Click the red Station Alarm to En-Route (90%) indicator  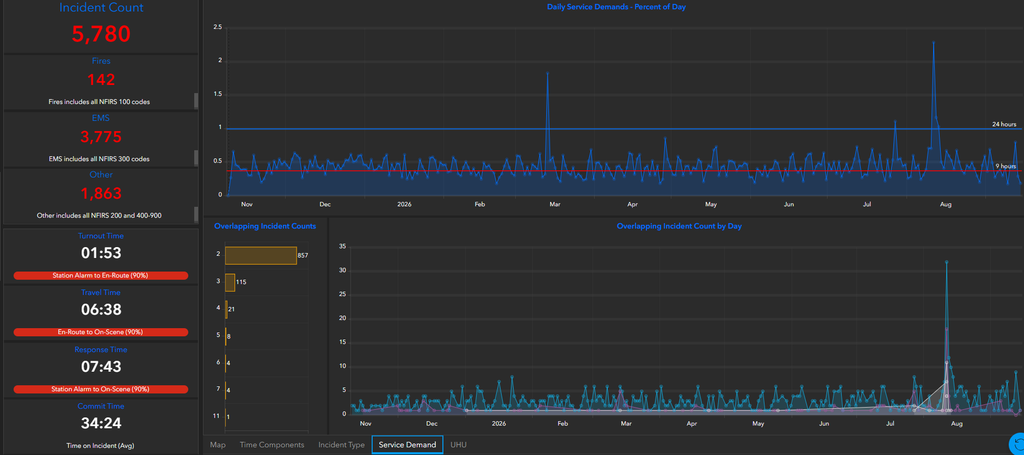[x=101, y=275]
